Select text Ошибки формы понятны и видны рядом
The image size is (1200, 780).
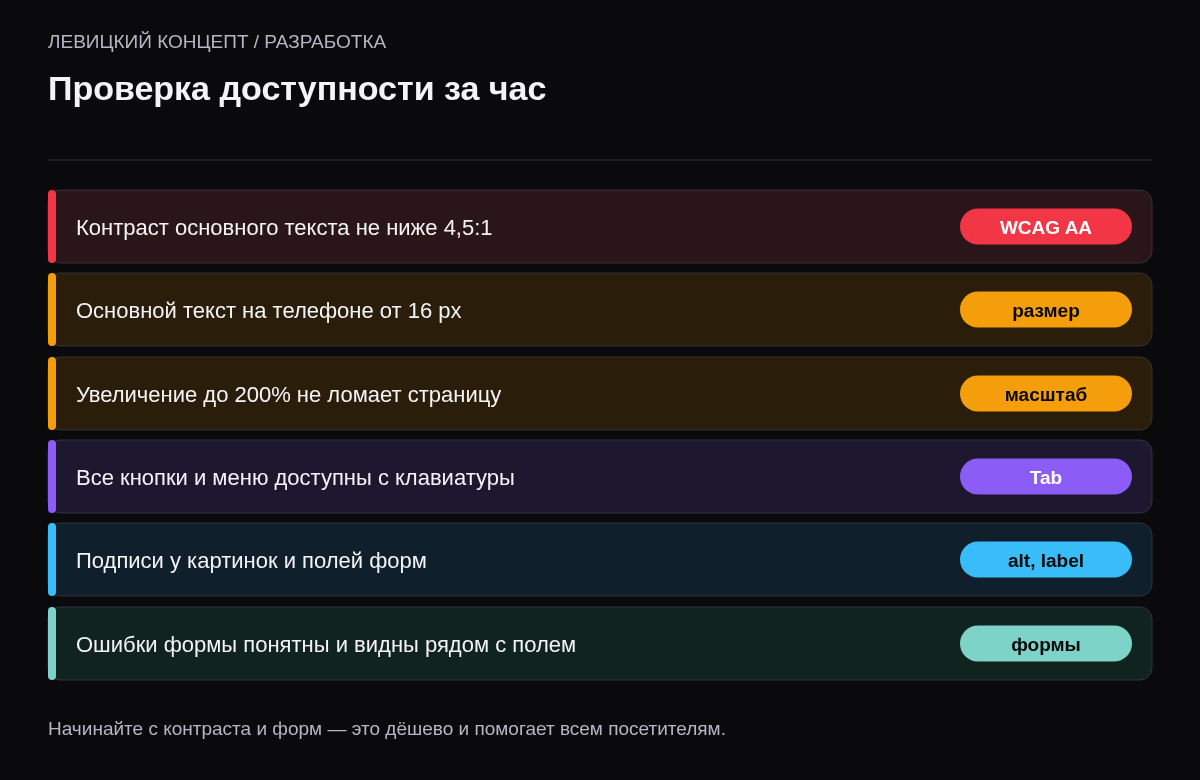coord(283,645)
